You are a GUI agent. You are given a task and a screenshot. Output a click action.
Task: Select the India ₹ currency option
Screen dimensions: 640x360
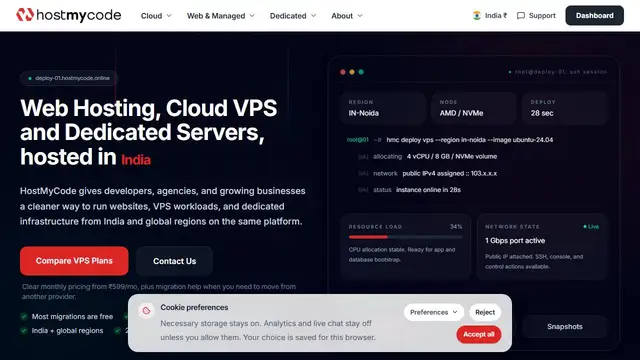click(490, 16)
